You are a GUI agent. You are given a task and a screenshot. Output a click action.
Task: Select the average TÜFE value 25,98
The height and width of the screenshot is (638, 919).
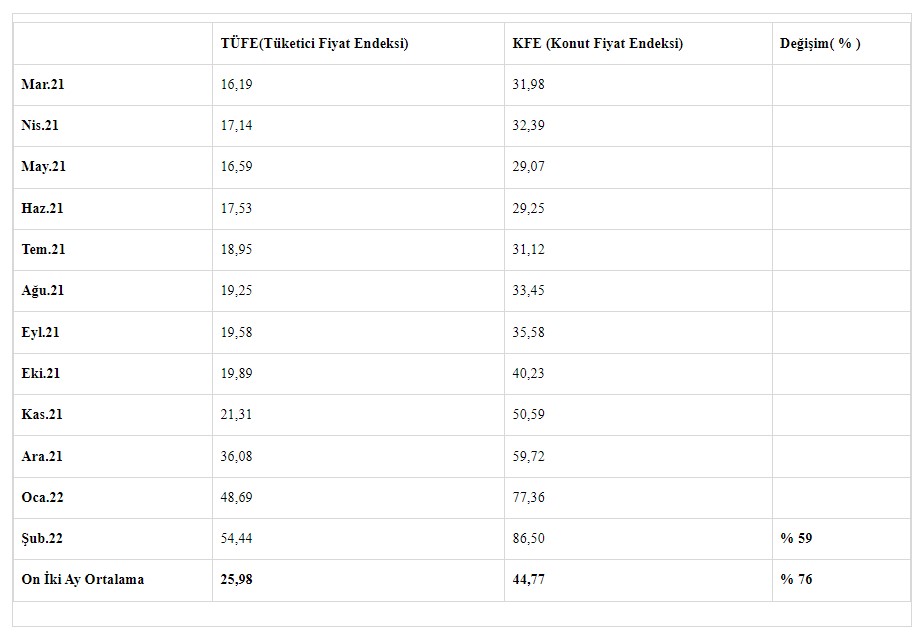(x=236, y=579)
